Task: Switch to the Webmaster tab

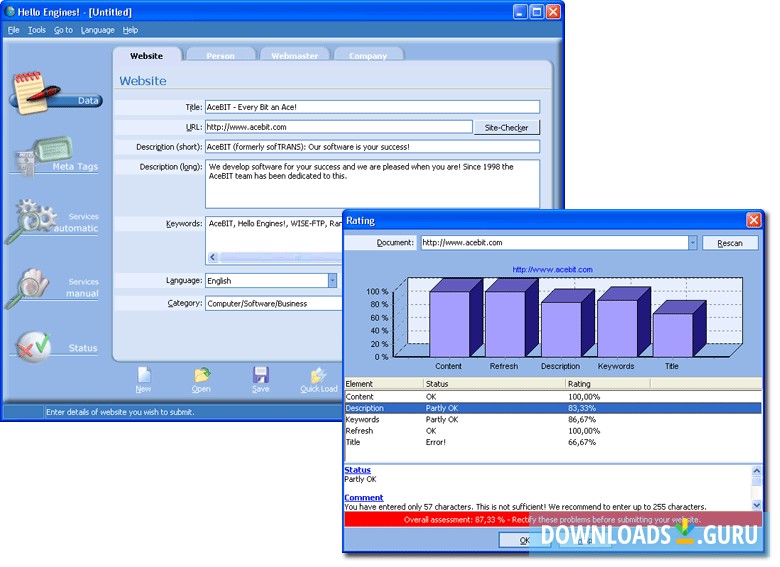Action: point(294,55)
